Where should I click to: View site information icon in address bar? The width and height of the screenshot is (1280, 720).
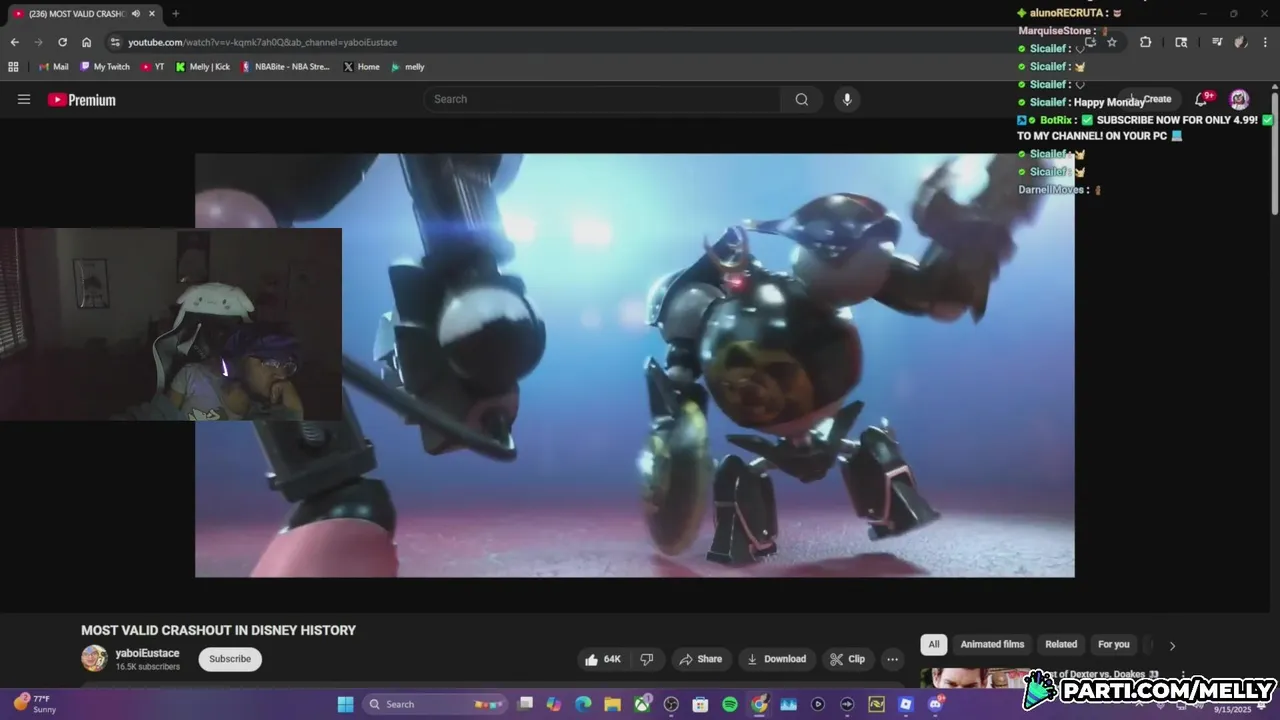(x=115, y=42)
